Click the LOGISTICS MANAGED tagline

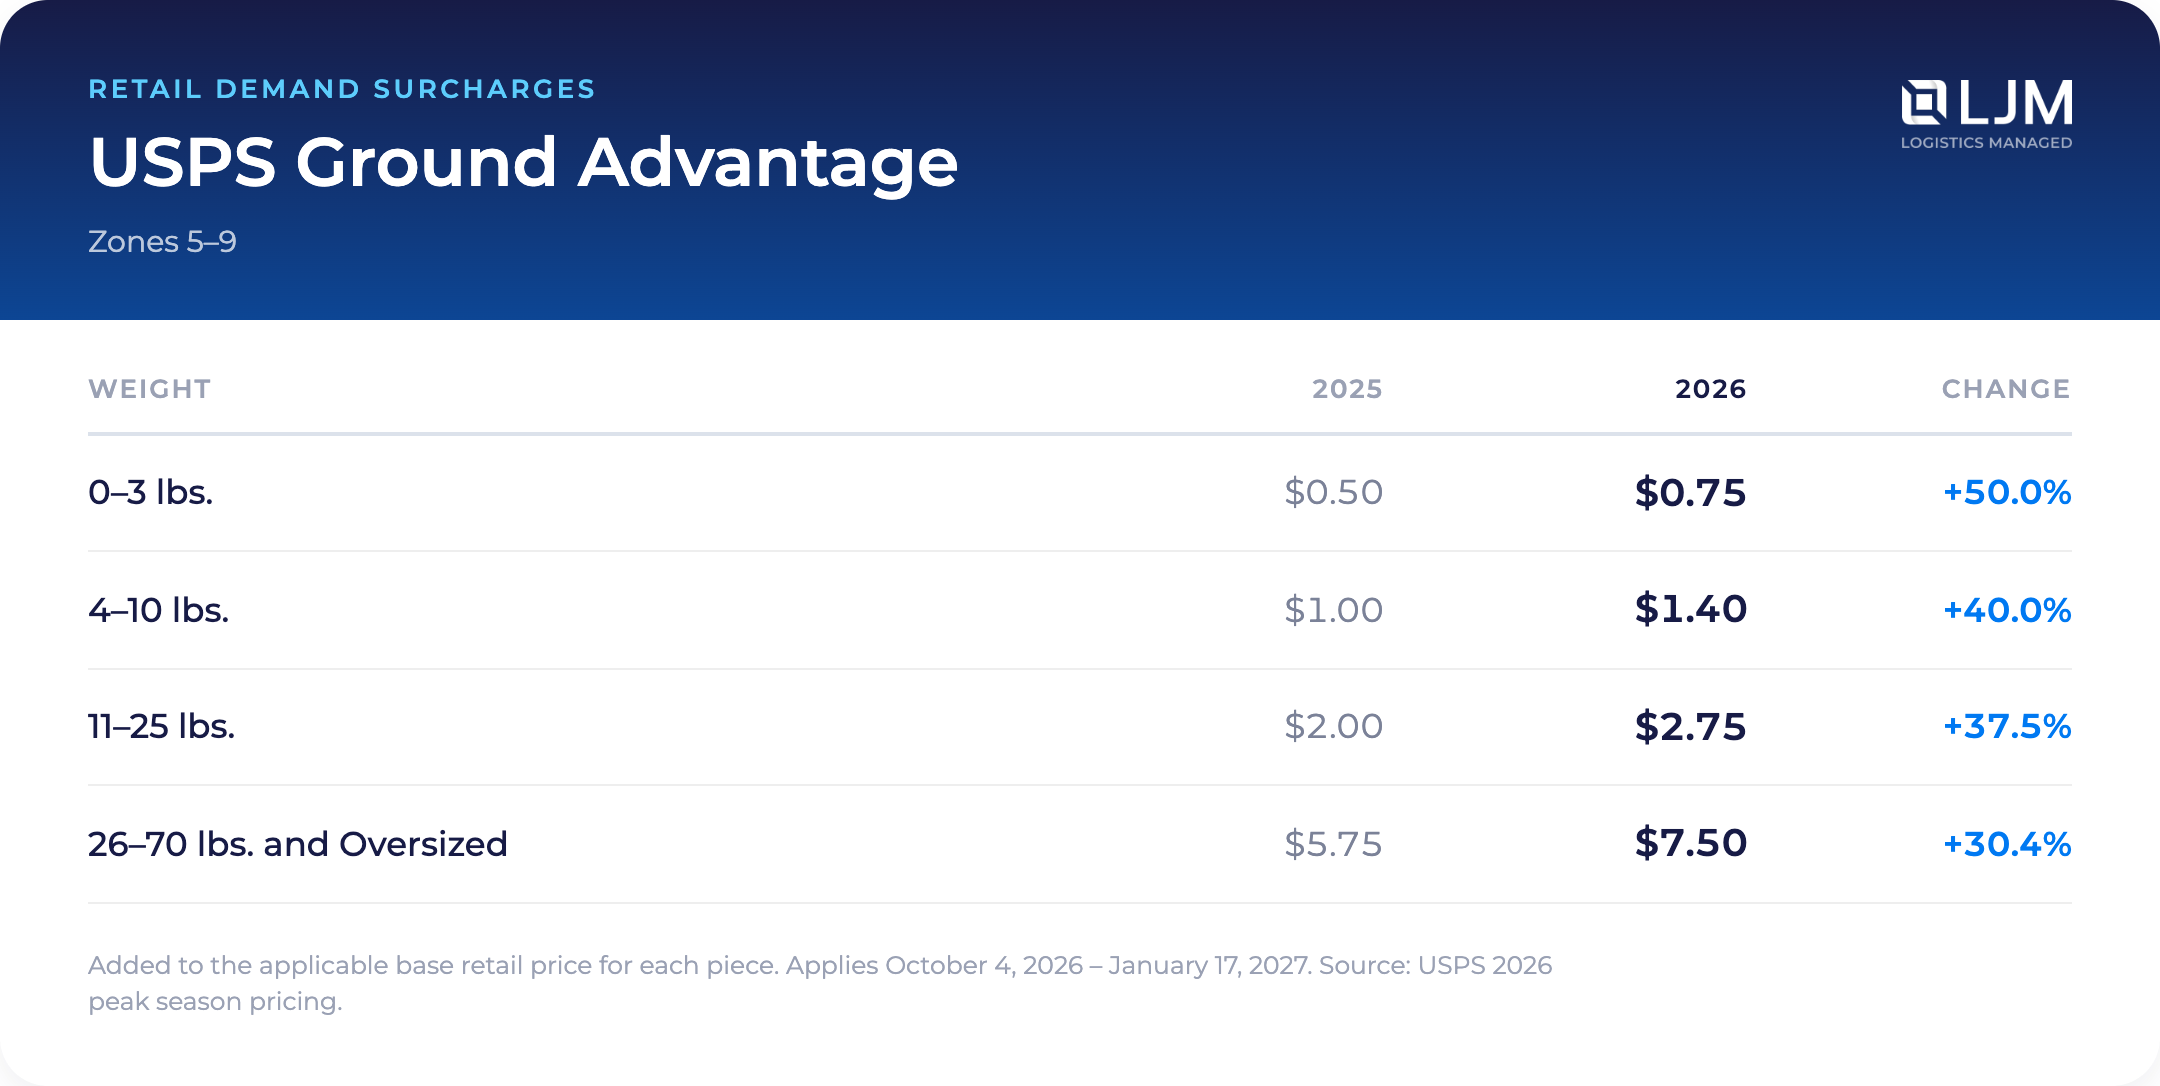click(x=1986, y=143)
